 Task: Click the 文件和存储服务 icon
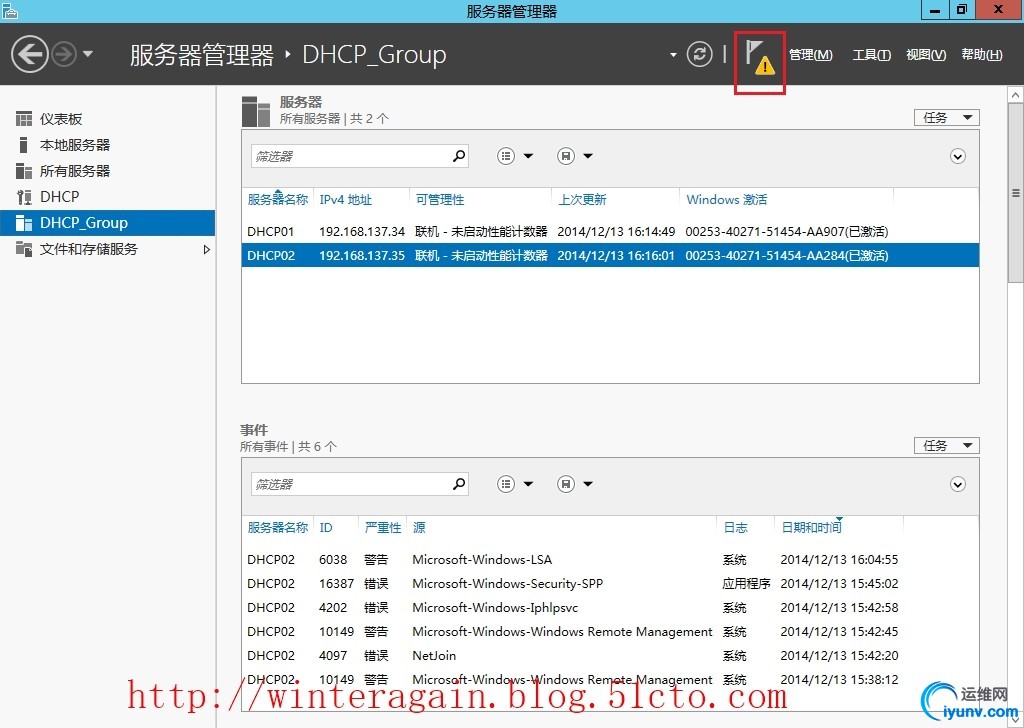(24, 249)
